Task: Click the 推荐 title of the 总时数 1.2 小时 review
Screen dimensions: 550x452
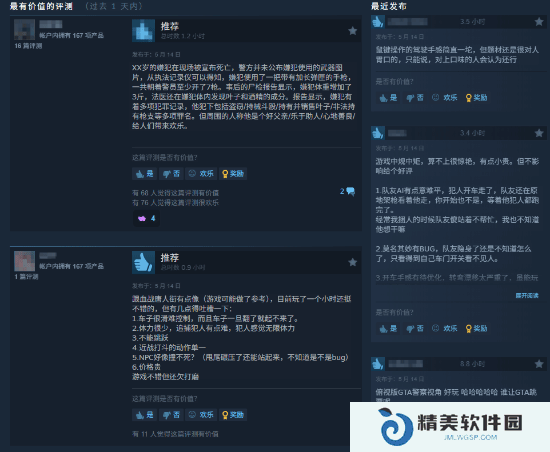Action: 170,26
